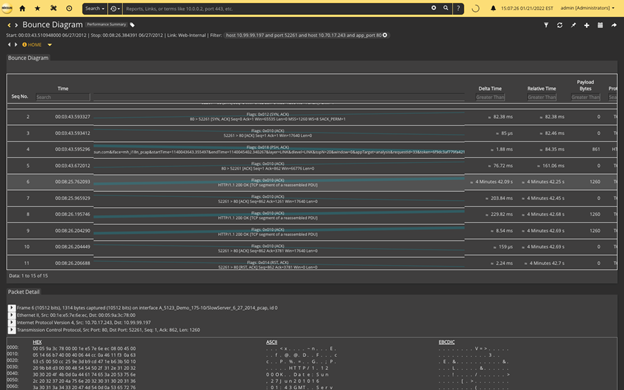Sort by the Relative Time column header

(x=542, y=88)
